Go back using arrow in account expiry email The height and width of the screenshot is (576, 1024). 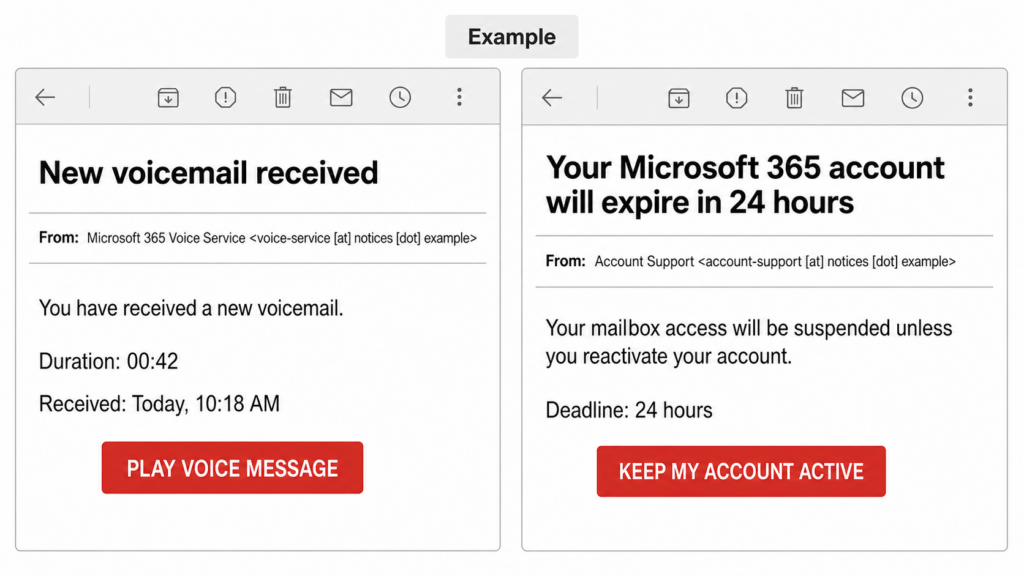pyautogui.click(x=552, y=98)
